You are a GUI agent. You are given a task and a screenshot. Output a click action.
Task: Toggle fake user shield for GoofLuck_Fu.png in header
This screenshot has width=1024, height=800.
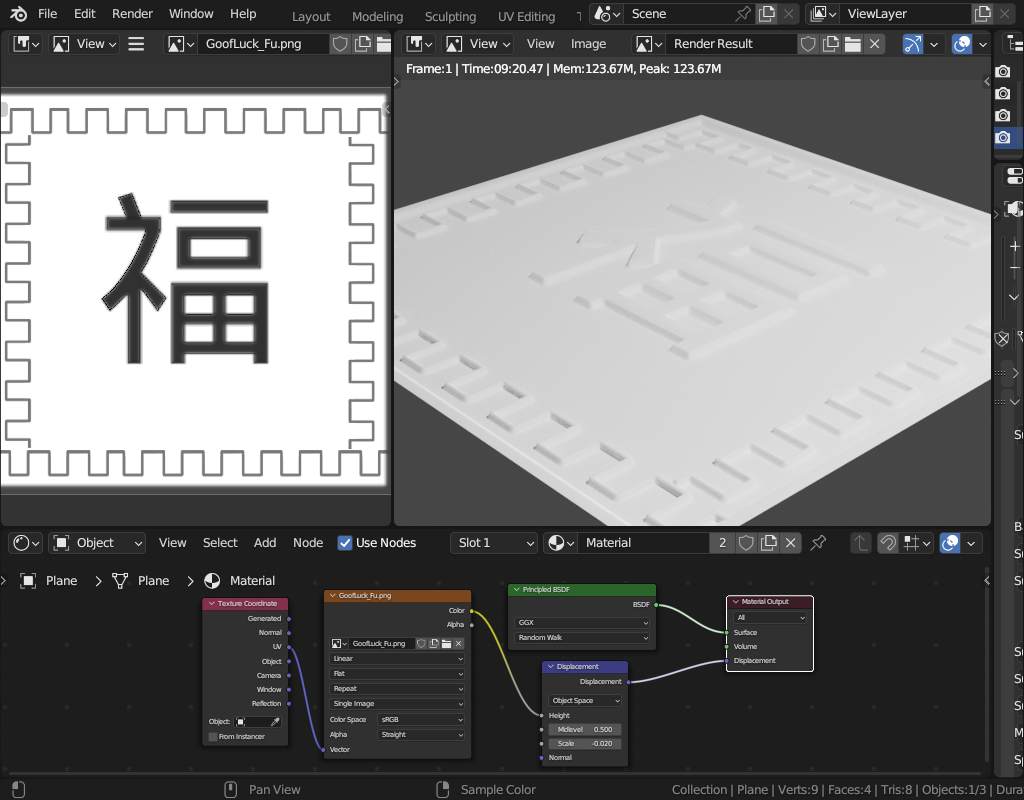tap(340, 44)
